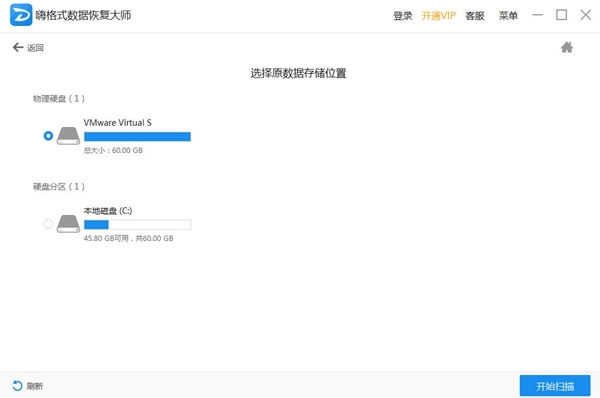The width and height of the screenshot is (600, 398).
Task: Open the 登录 login menu
Action: pos(403,16)
